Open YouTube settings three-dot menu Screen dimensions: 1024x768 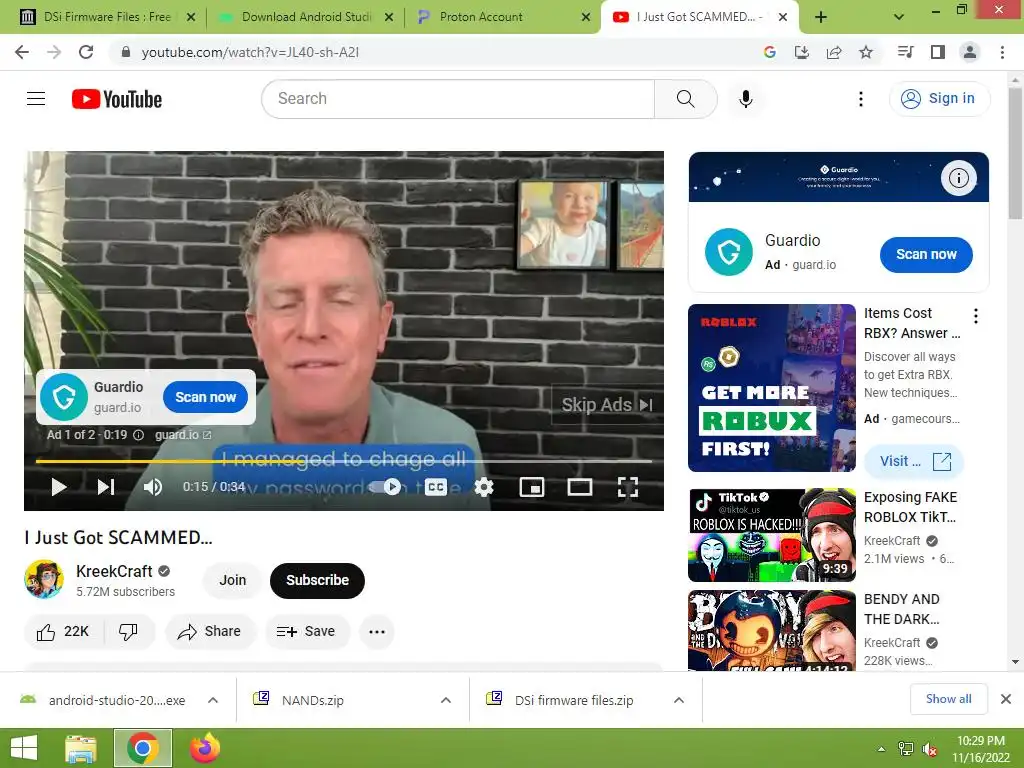861,99
